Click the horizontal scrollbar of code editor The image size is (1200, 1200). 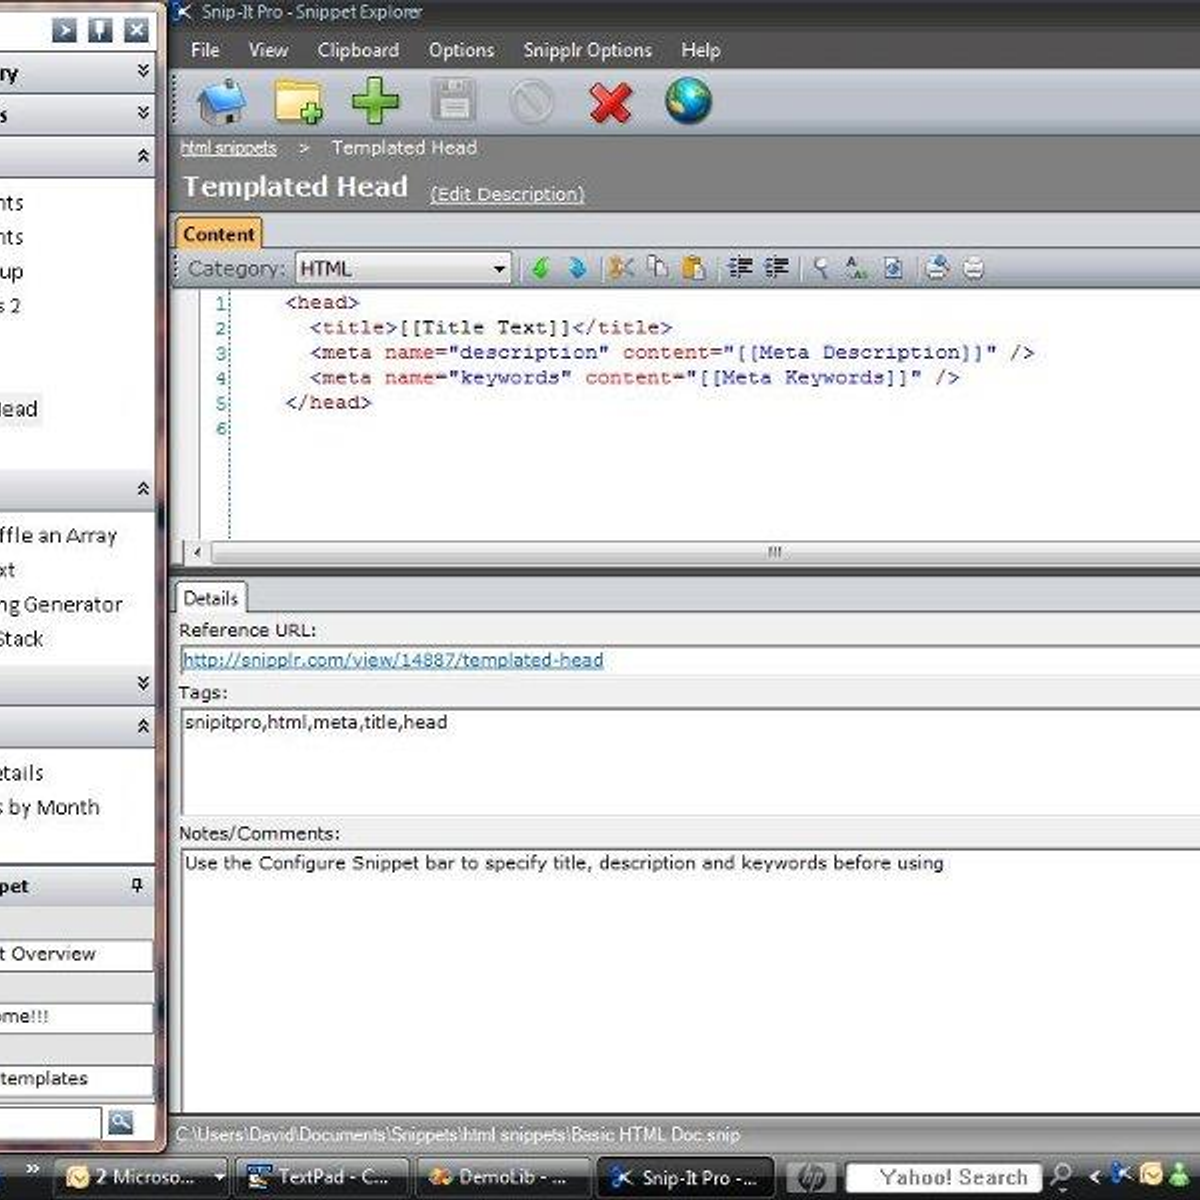[x=705, y=551]
